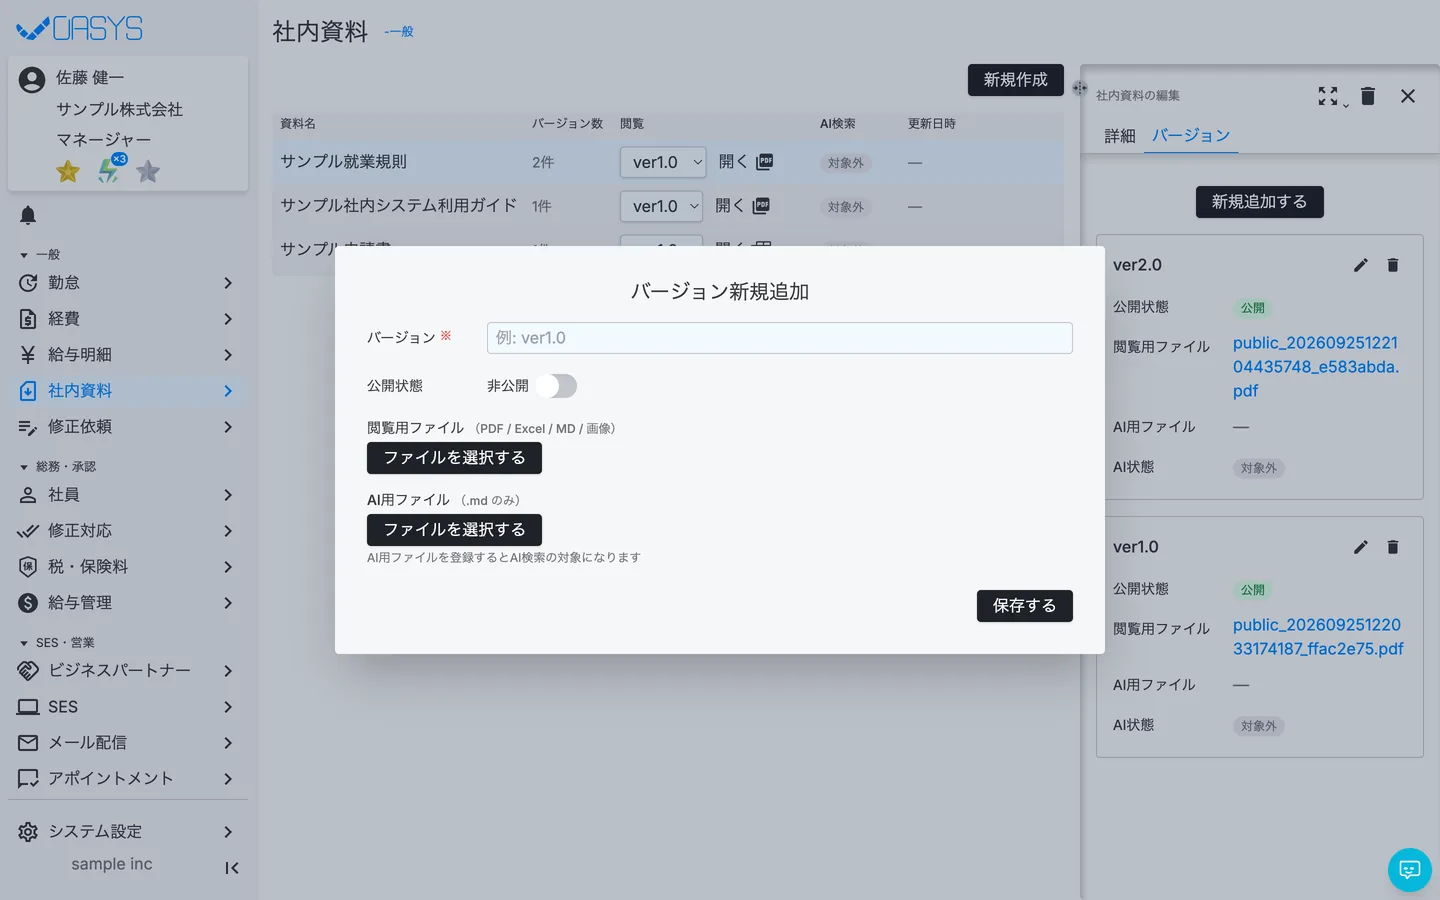The image size is (1440, 900).
Task: Open PDF icon for サンプル就業規則
Action: pyautogui.click(x=765, y=161)
